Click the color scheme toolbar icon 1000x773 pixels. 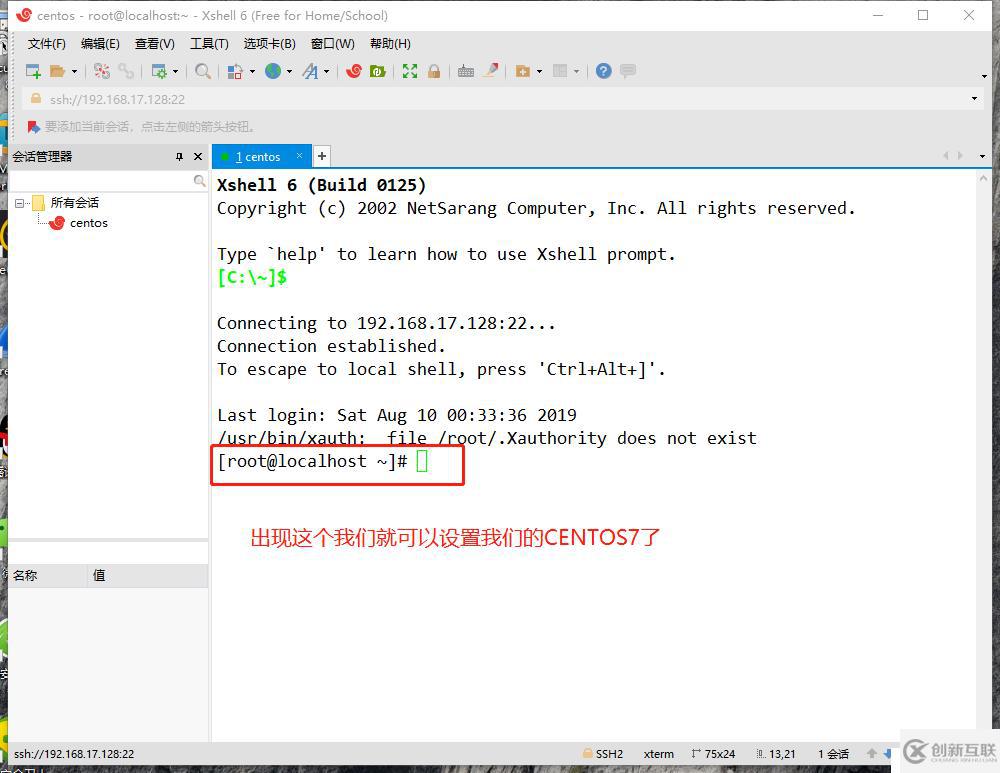(235, 71)
